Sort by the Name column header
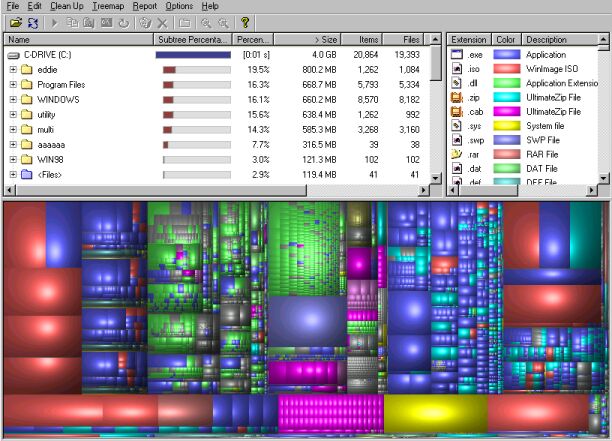Image resolution: width=612 pixels, height=441 pixels. point(78,40)
